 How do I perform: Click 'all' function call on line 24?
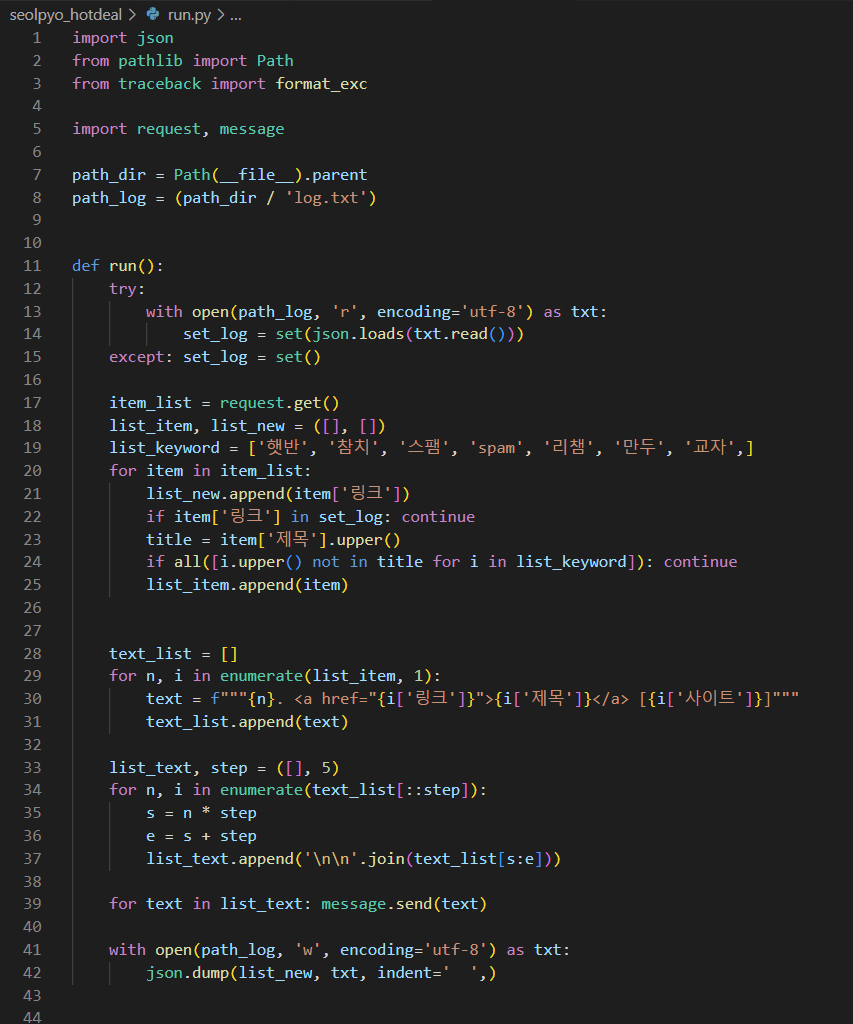coord(187,562)
